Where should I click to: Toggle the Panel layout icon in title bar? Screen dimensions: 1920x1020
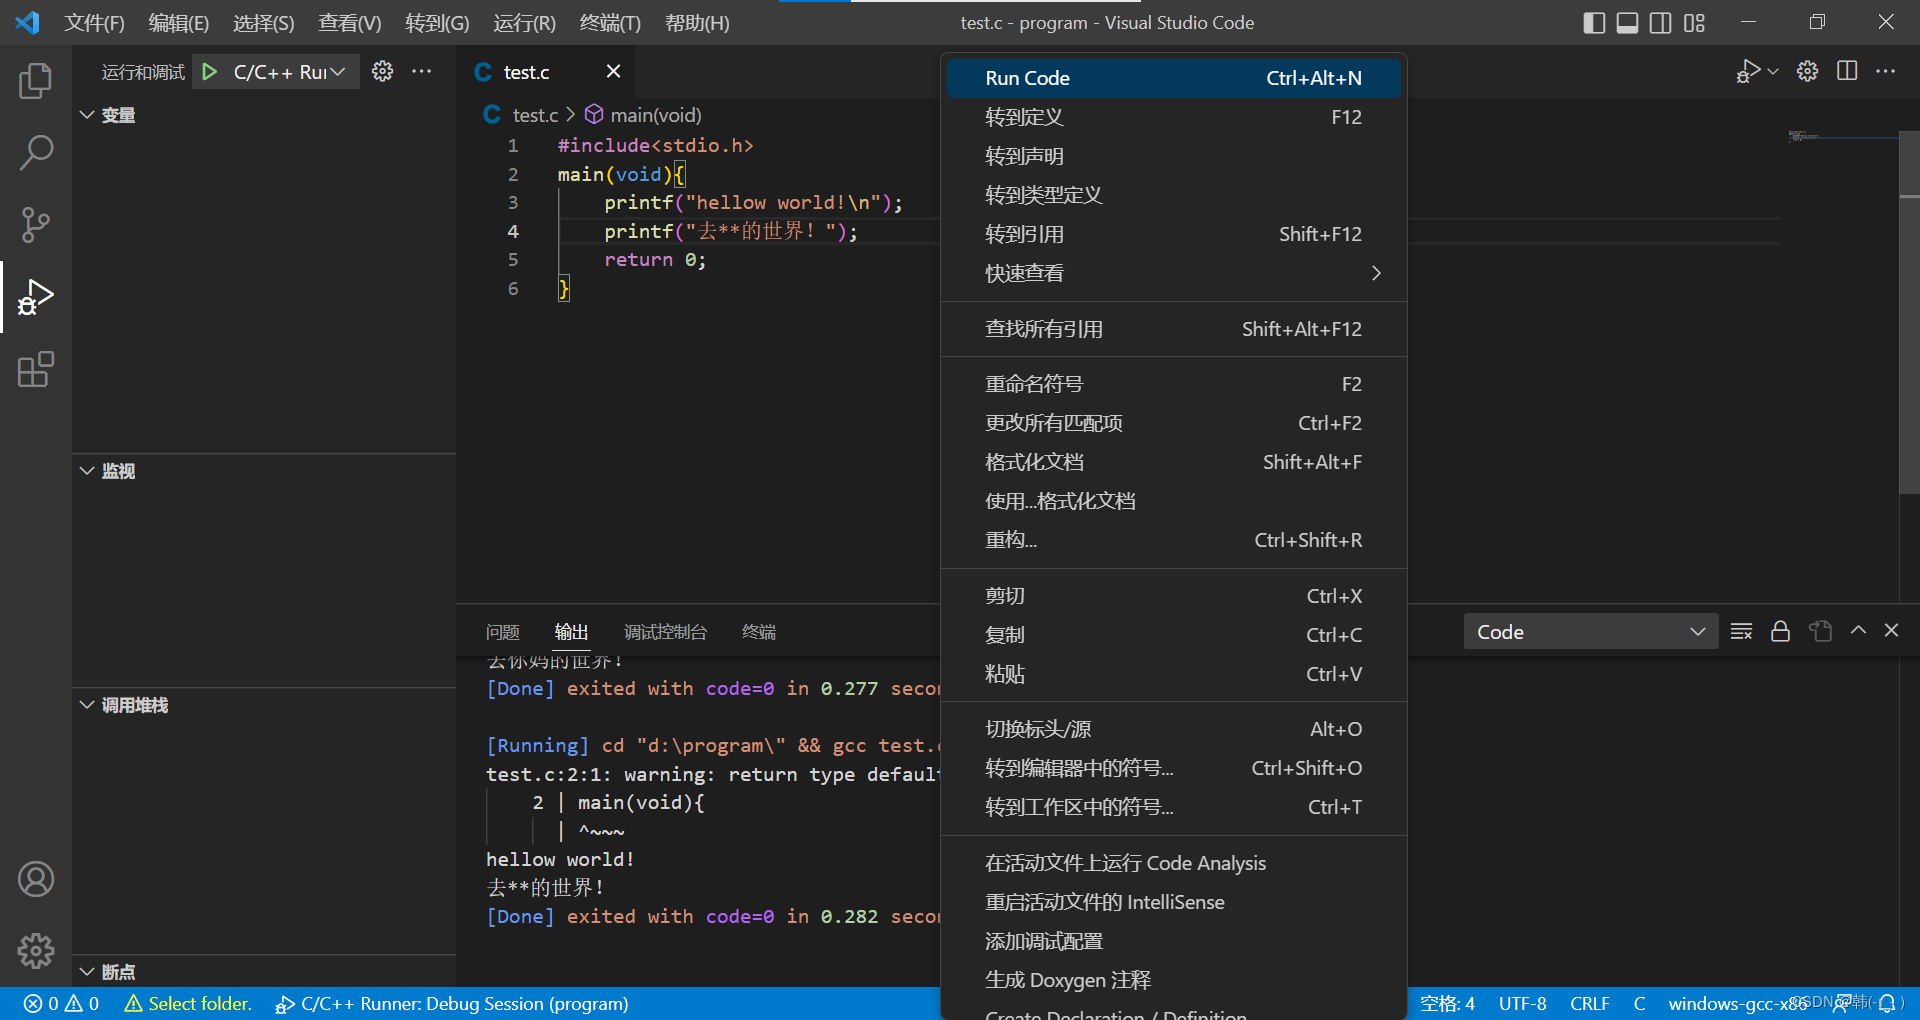[x=1627, y=22]
